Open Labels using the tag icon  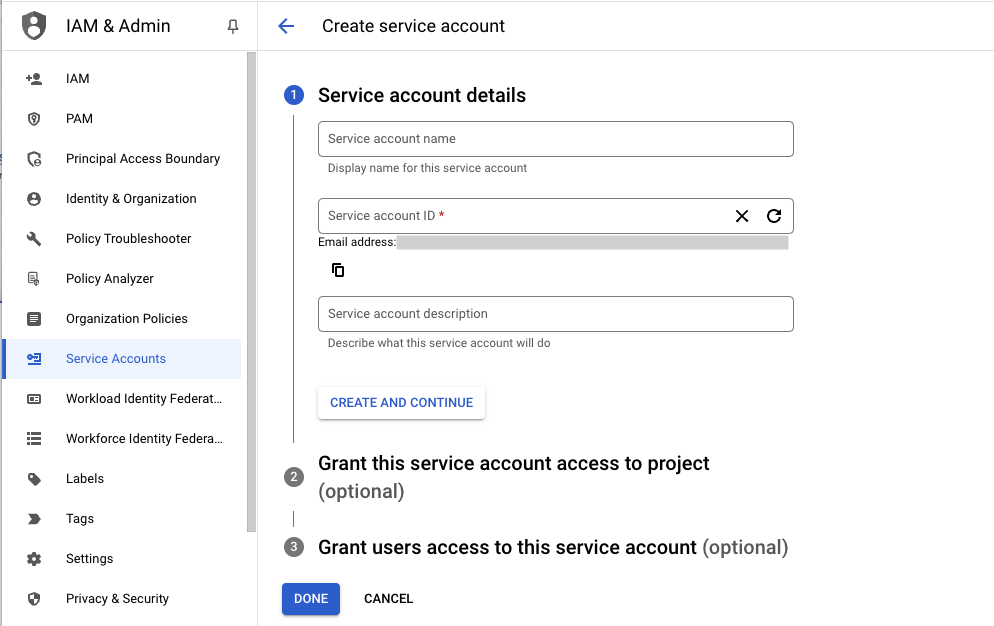[36, 478]
